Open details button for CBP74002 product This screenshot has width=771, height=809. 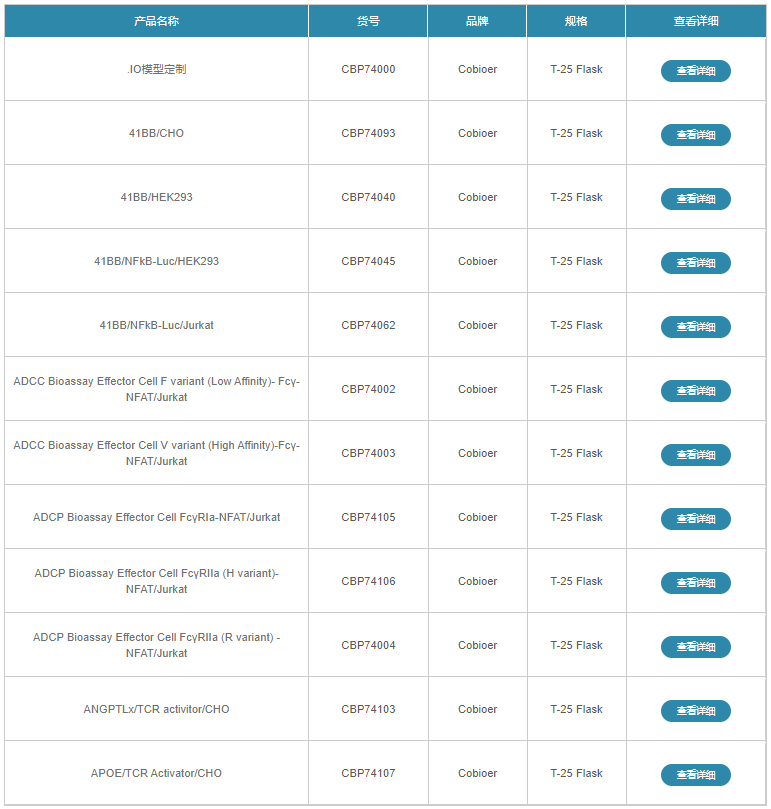coord(695,391)
